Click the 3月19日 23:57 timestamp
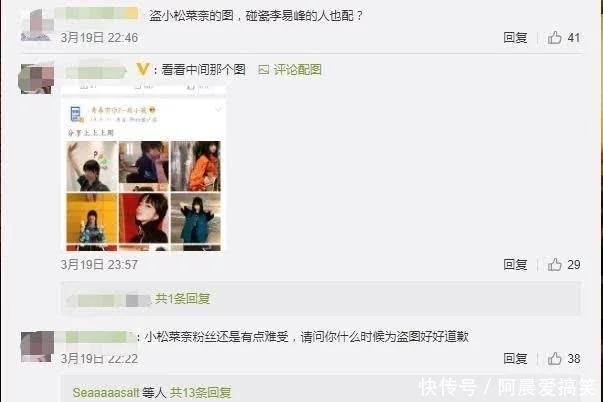This screenshot has width=603, height=402. (99, 265)
